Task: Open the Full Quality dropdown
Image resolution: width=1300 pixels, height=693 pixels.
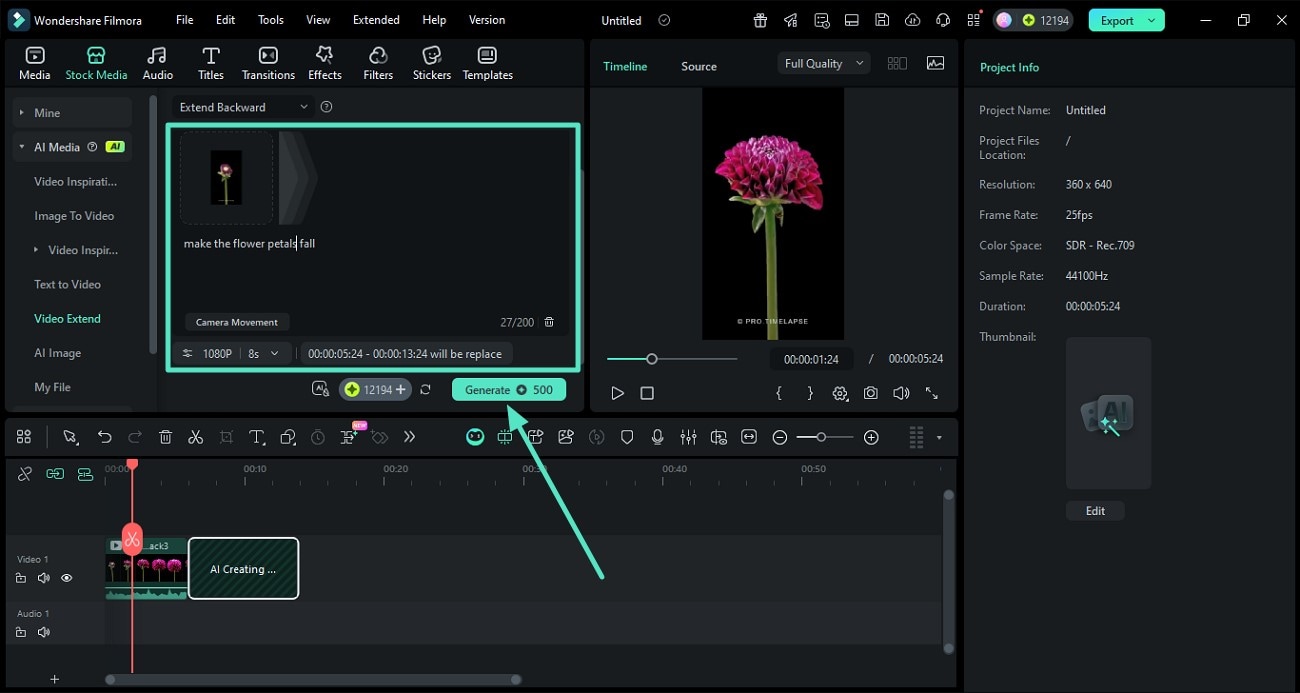Action: tap(823, 62)
